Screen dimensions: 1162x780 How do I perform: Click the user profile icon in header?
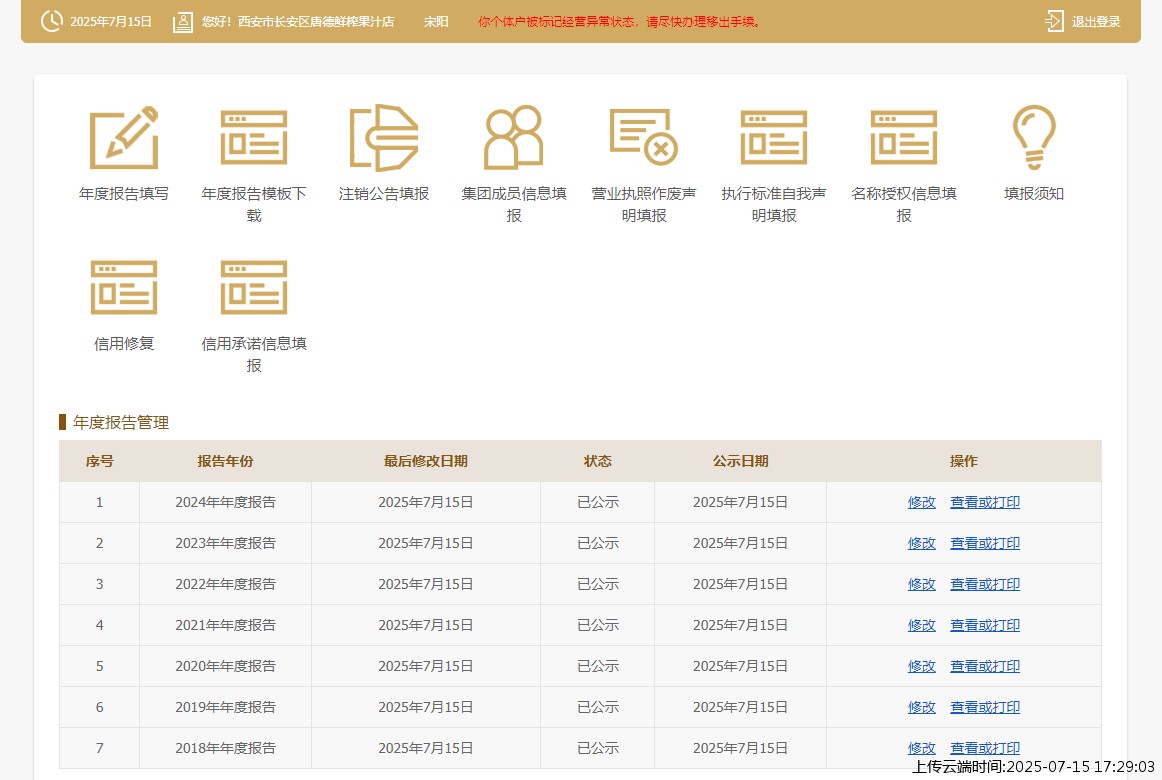(x=182, y=22)
